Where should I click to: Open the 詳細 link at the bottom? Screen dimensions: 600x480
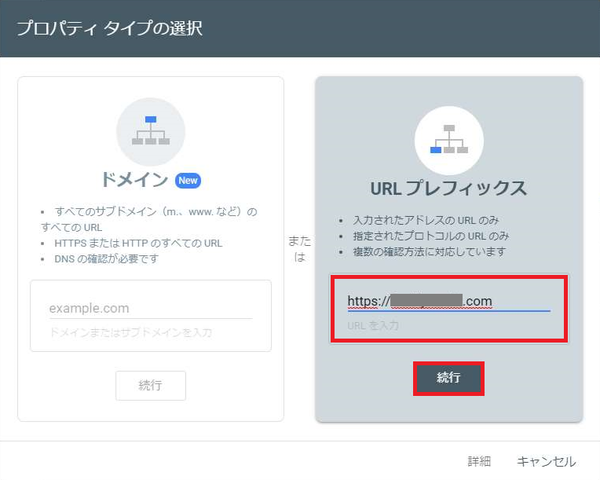479,461
